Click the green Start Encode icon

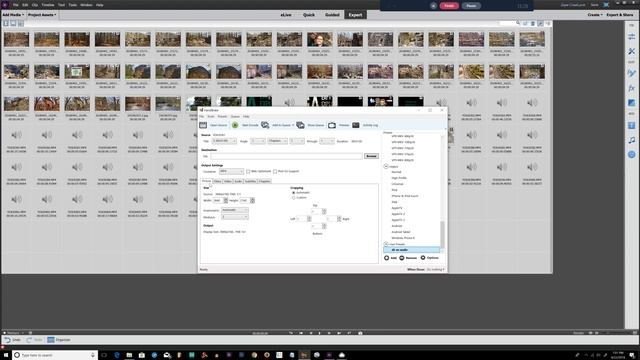pos(235,125)
